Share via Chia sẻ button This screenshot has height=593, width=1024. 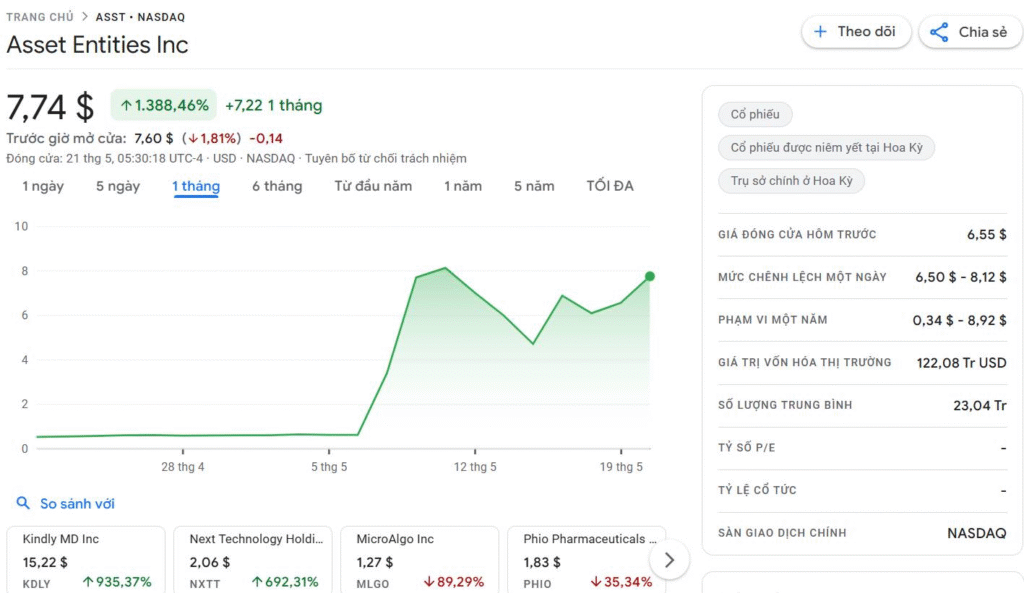pos(971,32)
